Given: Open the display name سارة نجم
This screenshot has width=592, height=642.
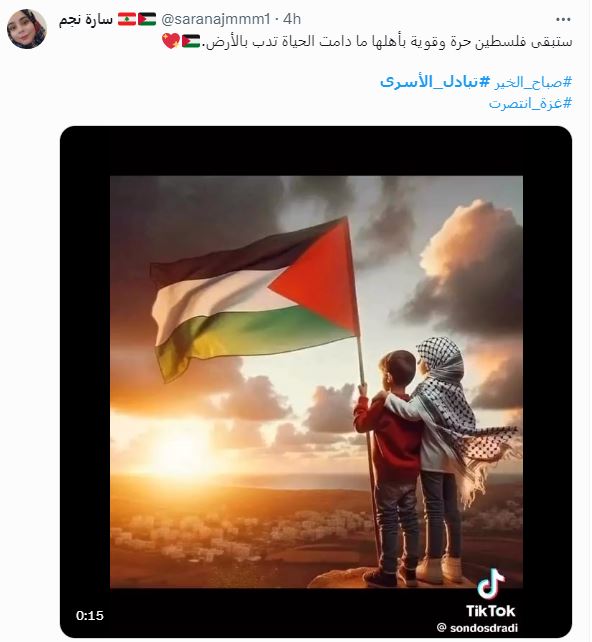Looking at the screenshot, I should click(x=86, y=19).
